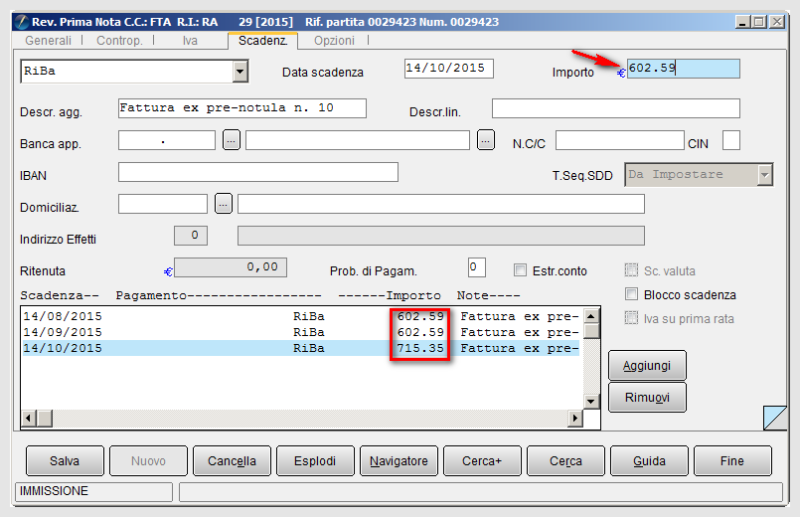Image resolution: width=800 pixels, height=517 pixels.
Task: Focus the Banca app. code field
Action: click(167, 140)
